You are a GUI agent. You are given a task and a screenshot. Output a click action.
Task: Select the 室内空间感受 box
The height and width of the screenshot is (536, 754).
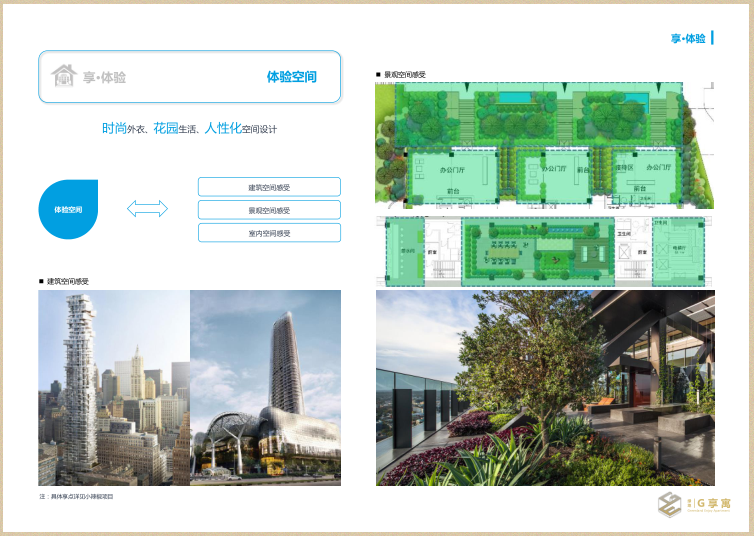tap(269, 233)
